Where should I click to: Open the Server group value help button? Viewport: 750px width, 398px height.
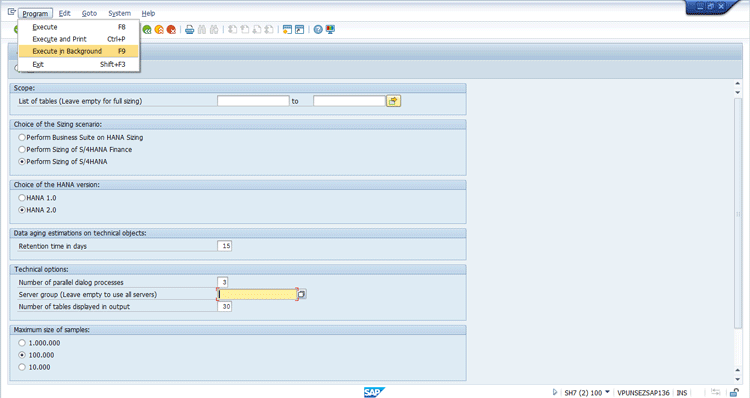302,294
